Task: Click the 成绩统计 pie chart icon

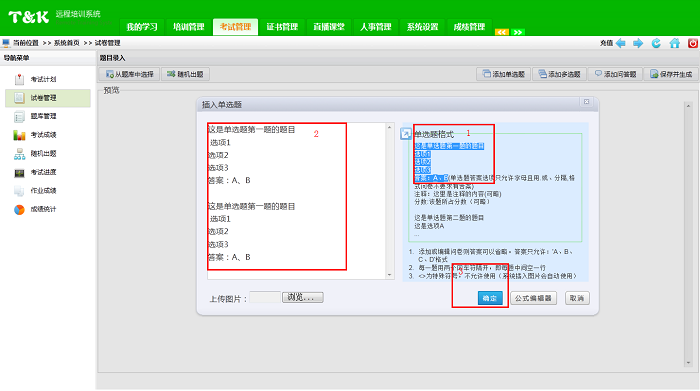Action: [19, 209]
